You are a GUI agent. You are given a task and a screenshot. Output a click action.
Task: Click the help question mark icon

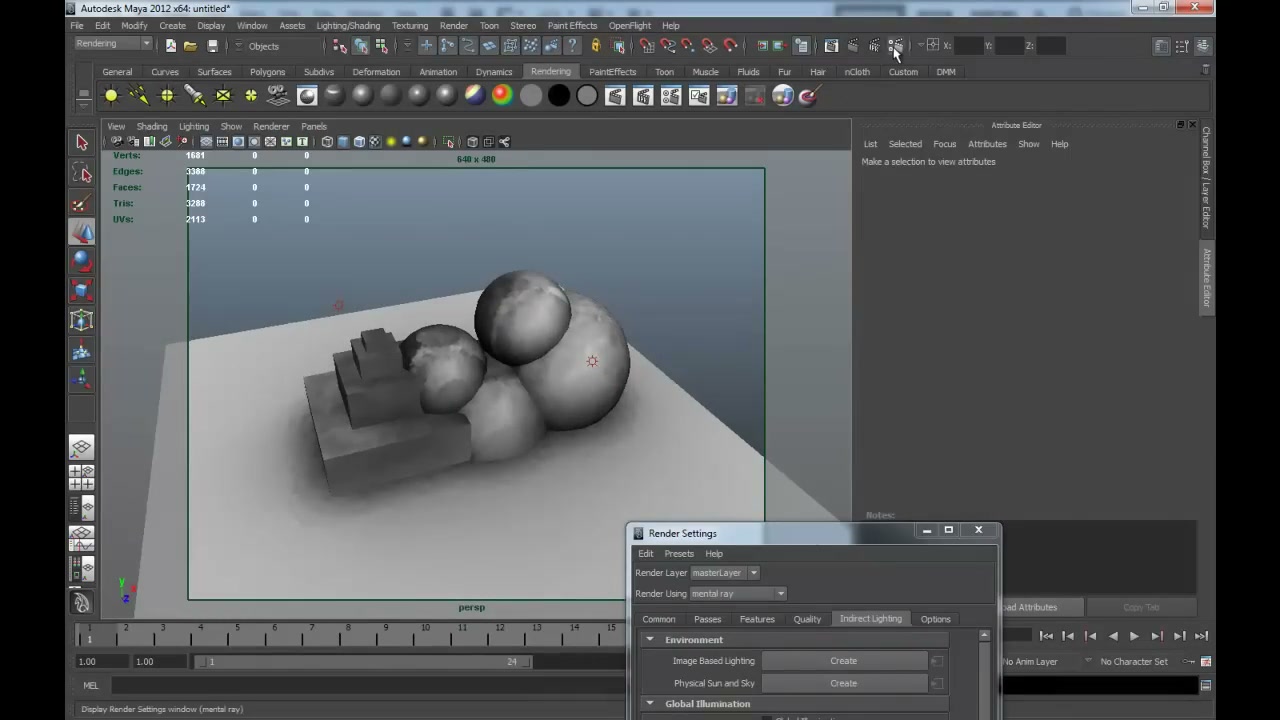point(572,46)
